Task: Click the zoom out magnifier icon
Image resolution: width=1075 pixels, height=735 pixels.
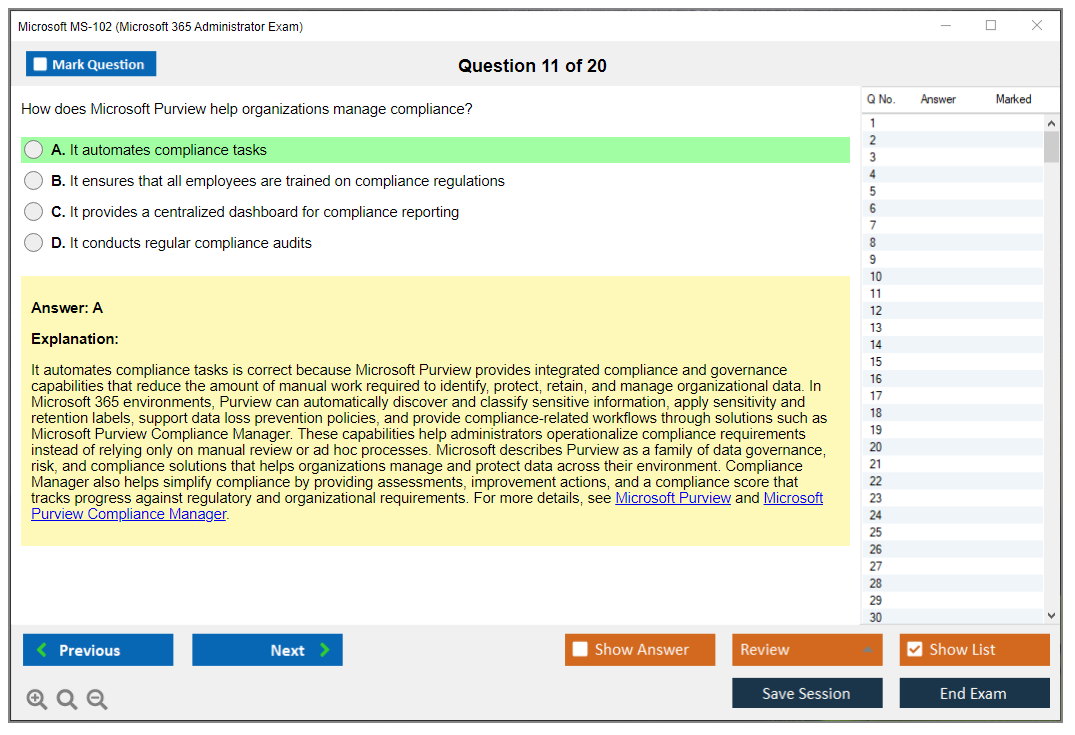Action: coord(97,699)
